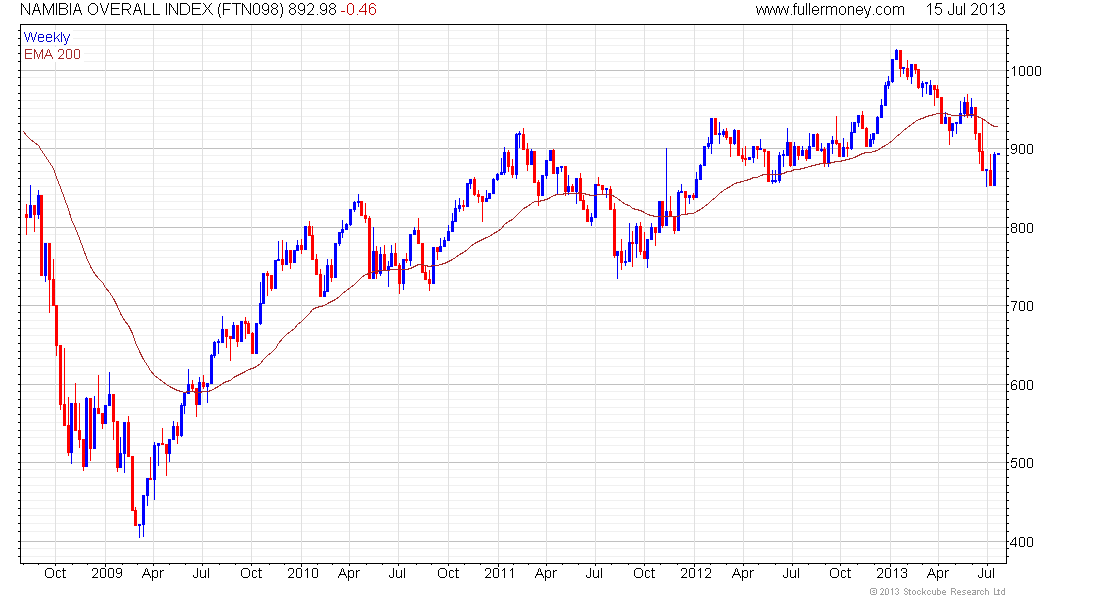This screenshot has height=600, width=1100.
Task: Click the 1000 price level on axis
Action: coord(1026,71)
